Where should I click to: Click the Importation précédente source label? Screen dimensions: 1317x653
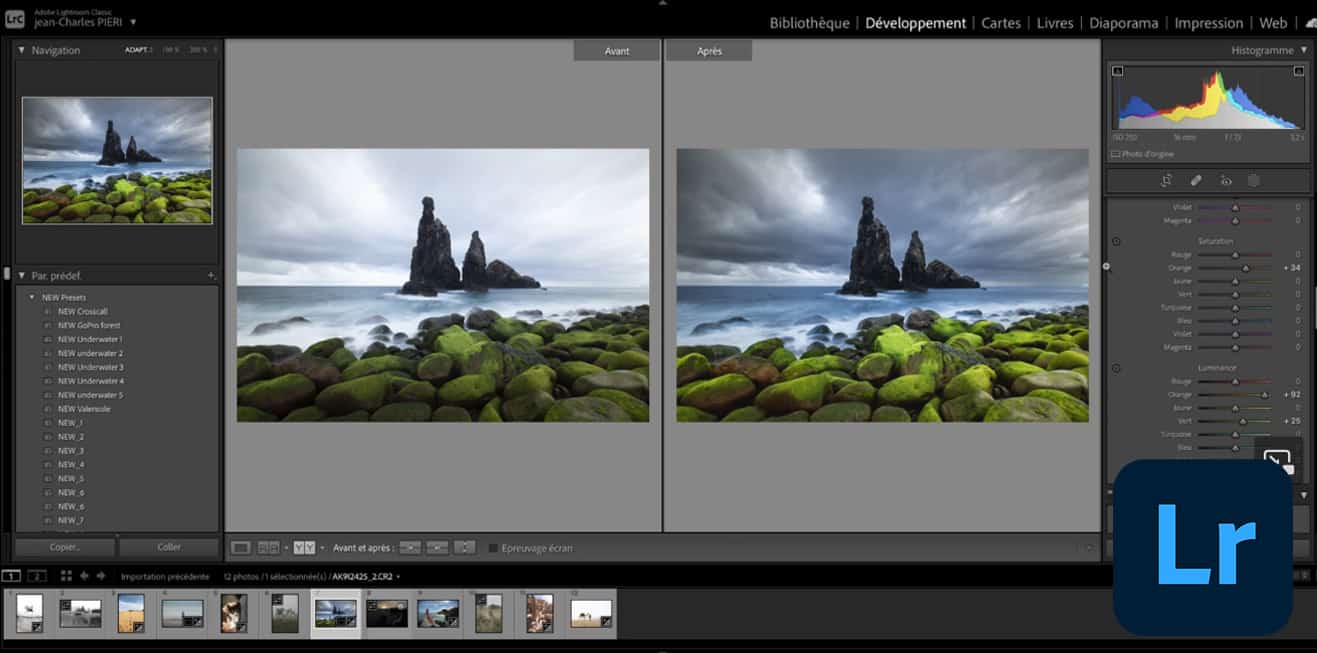click(x=165, y=576)
